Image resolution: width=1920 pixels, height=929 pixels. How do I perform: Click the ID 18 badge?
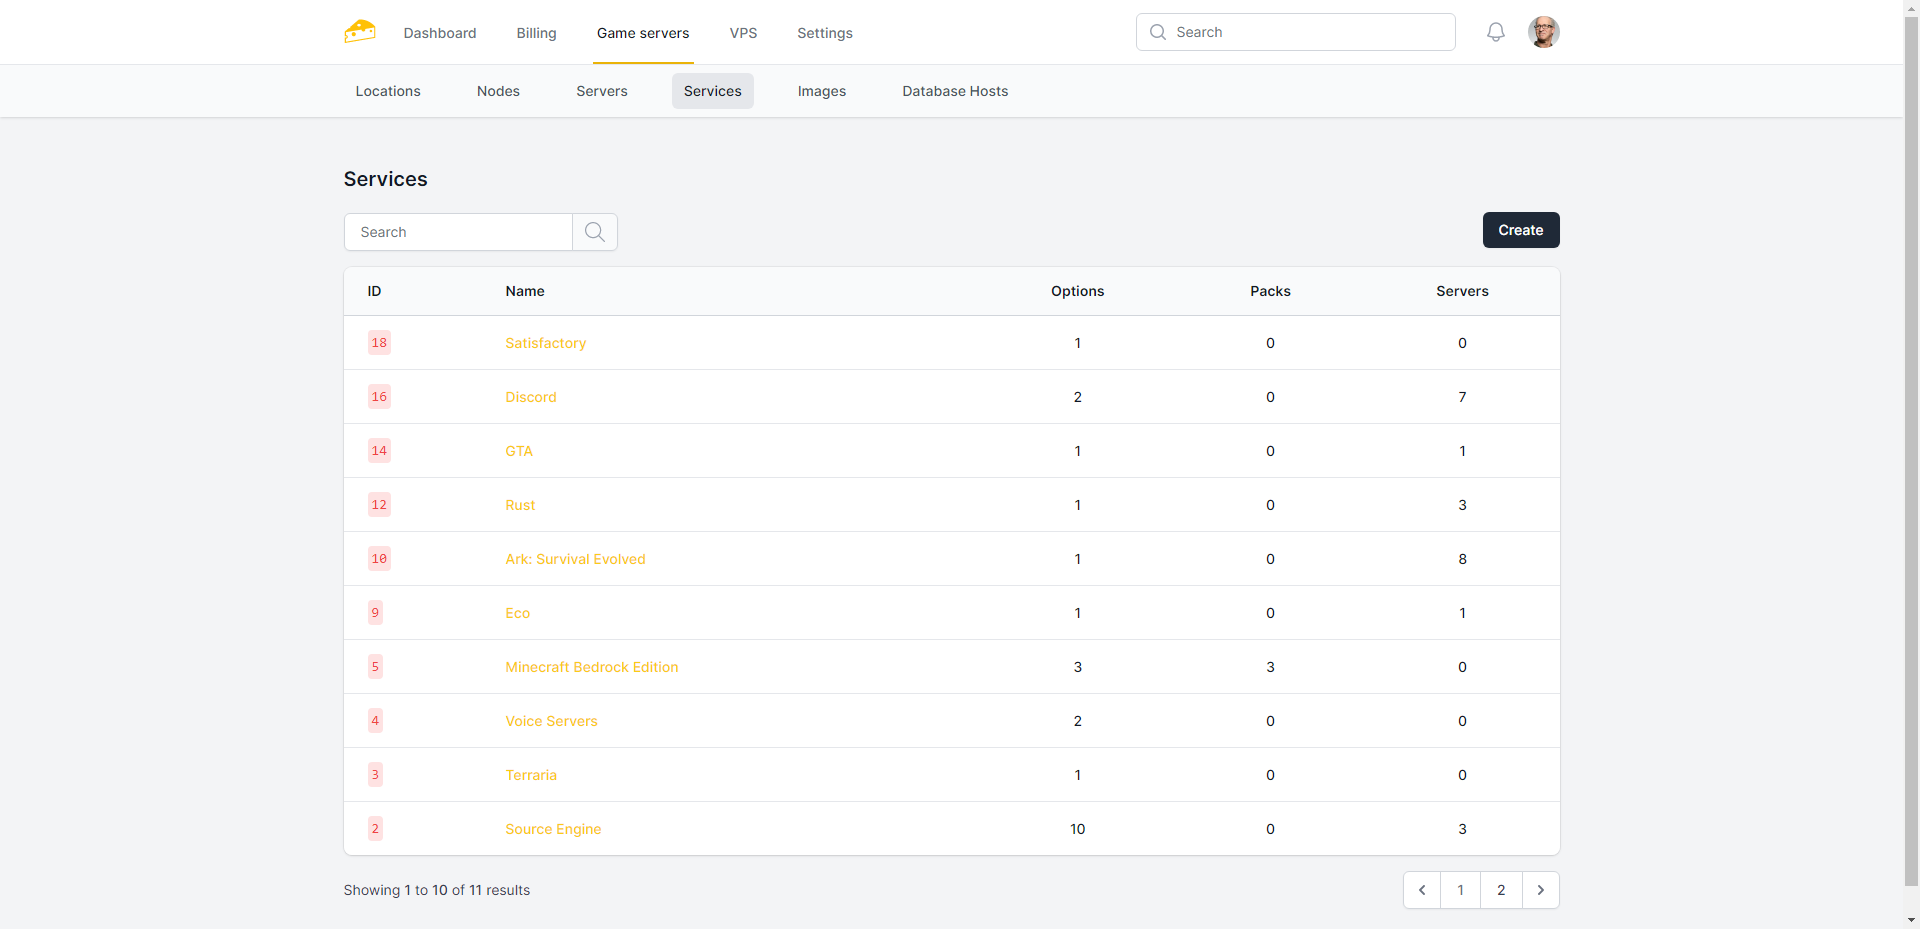(x=379, y=343)
